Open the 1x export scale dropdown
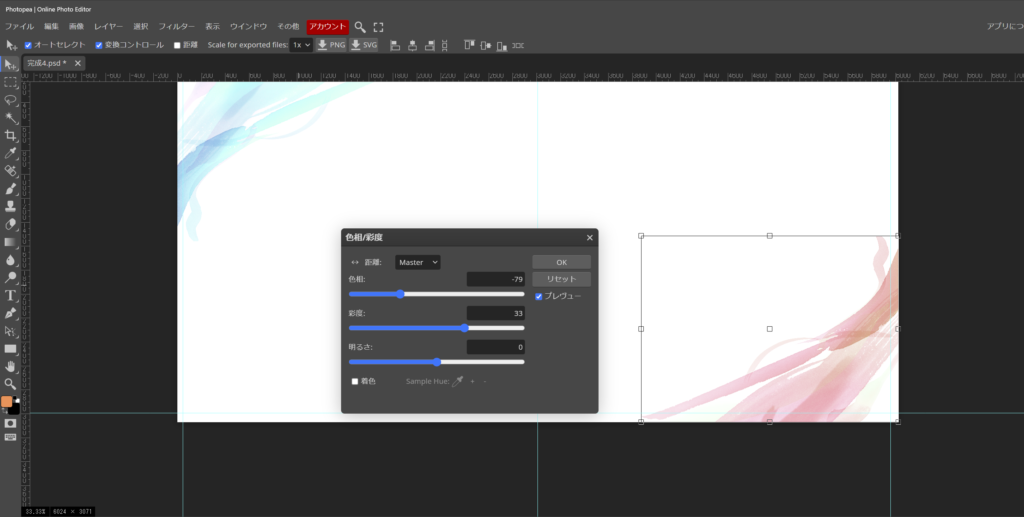The width and height of the screenshot is (1024, 517). 301,45
